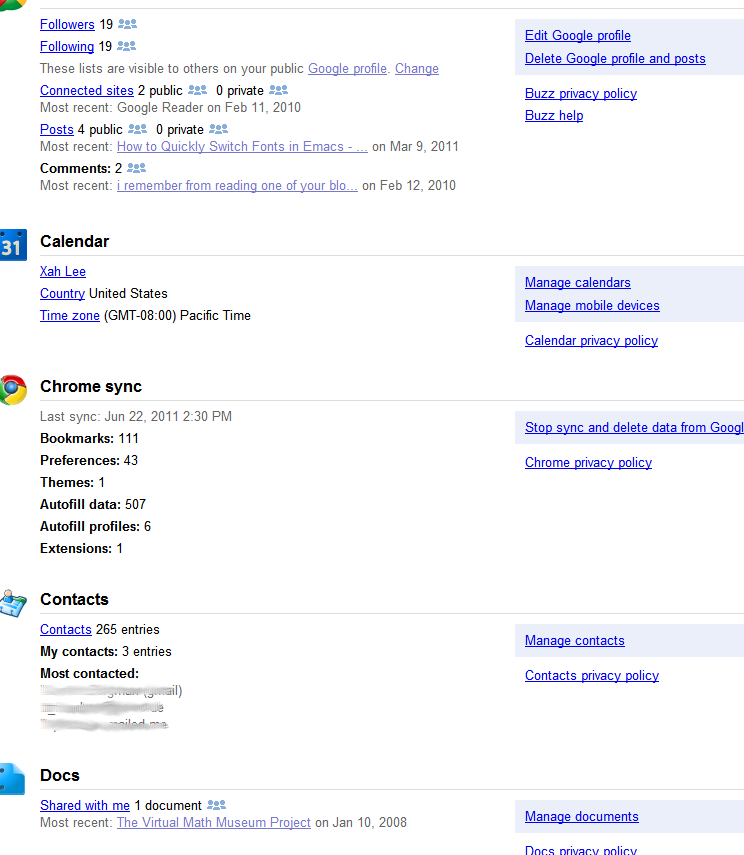Click Change link for list visibility
Screen dimensions: 744x855
tap(417, 69)
